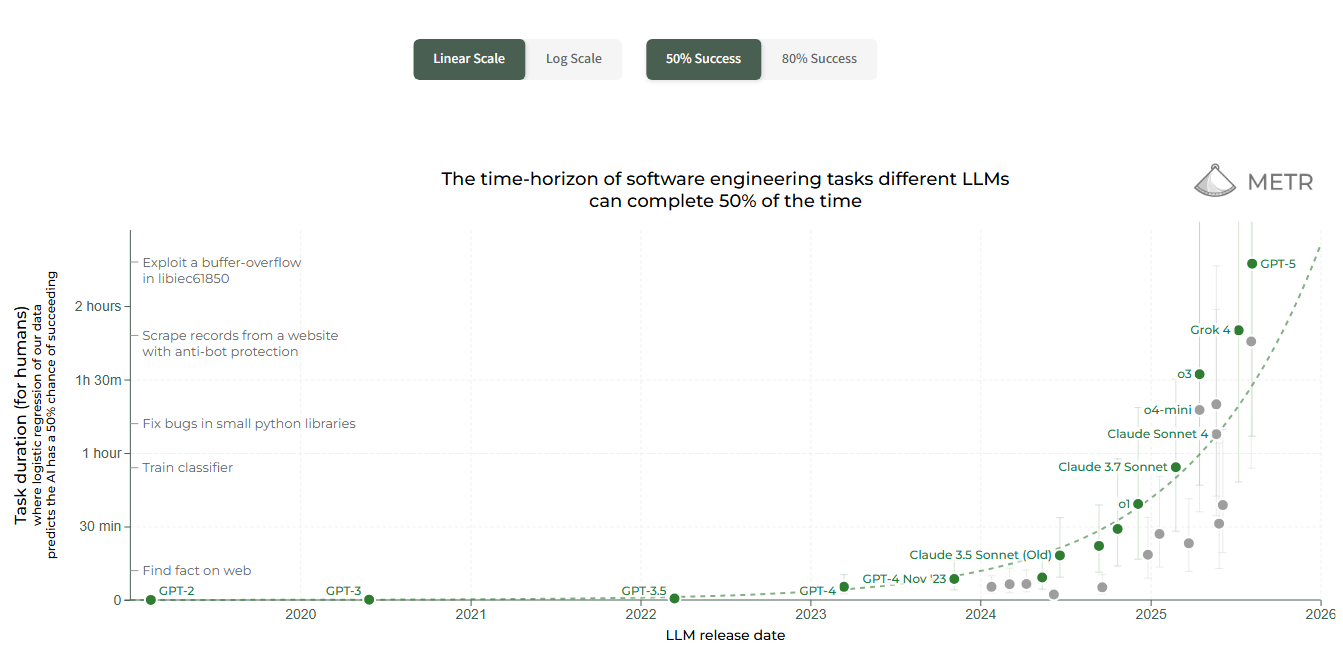The image size is (1343, 658).
Task: Switch chart to Log Scale
Action: [573, 59]
